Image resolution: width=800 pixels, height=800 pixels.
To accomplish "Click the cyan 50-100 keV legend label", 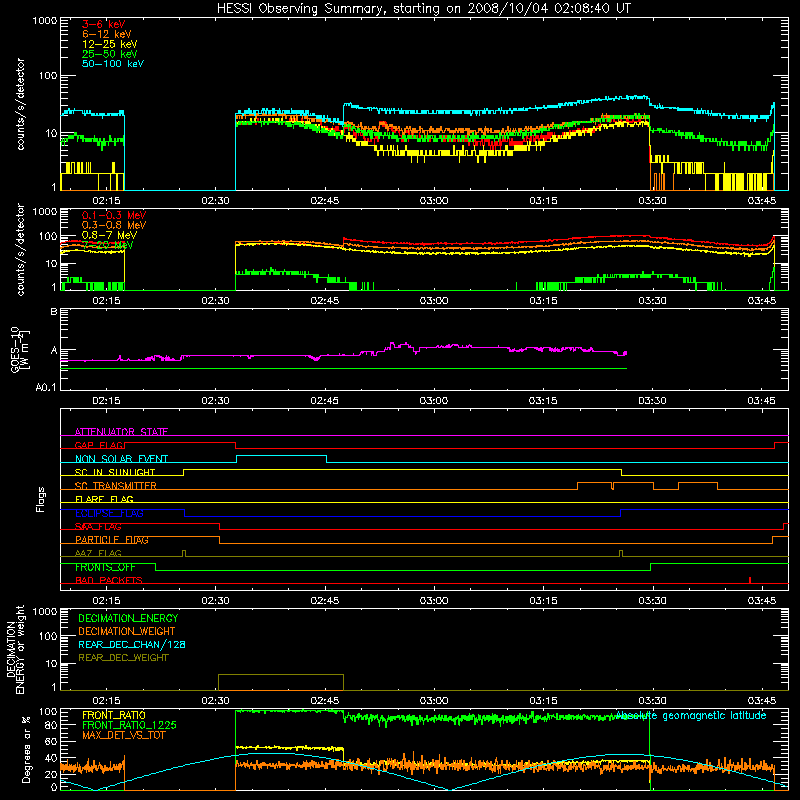I will coord(113,64).
